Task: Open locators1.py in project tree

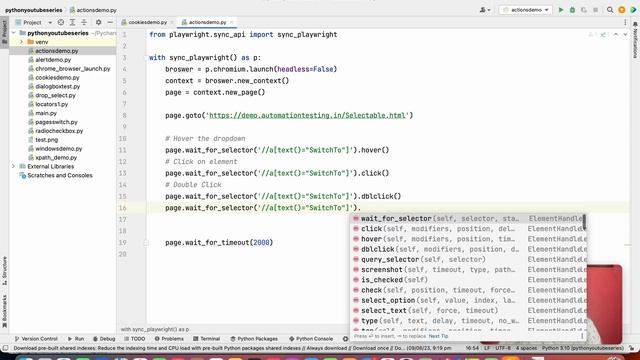Action: (x=51, y=104)
